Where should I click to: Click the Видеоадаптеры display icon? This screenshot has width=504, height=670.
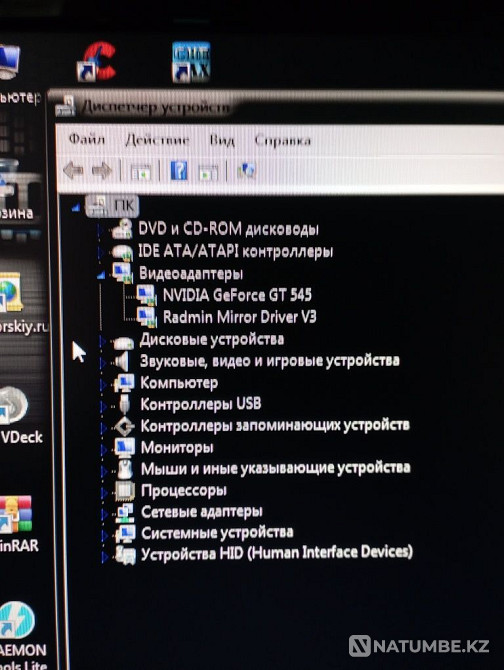[x=123, y=273]
